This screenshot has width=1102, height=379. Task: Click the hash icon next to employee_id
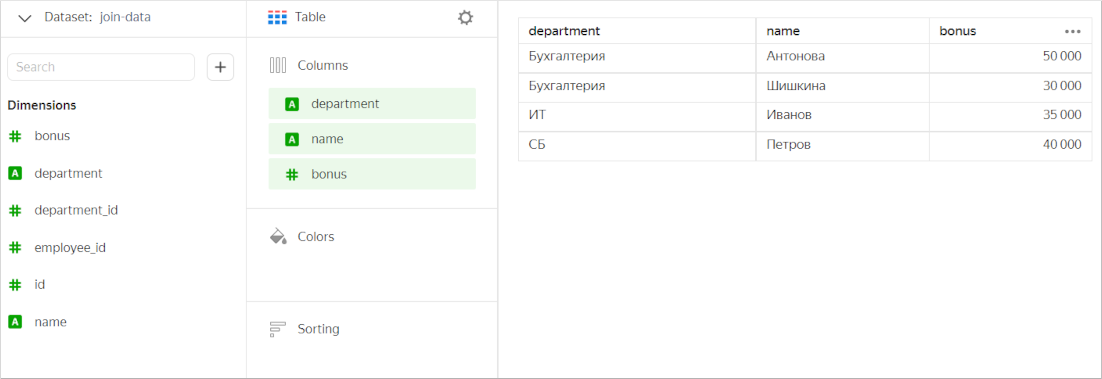pos(15,248)
